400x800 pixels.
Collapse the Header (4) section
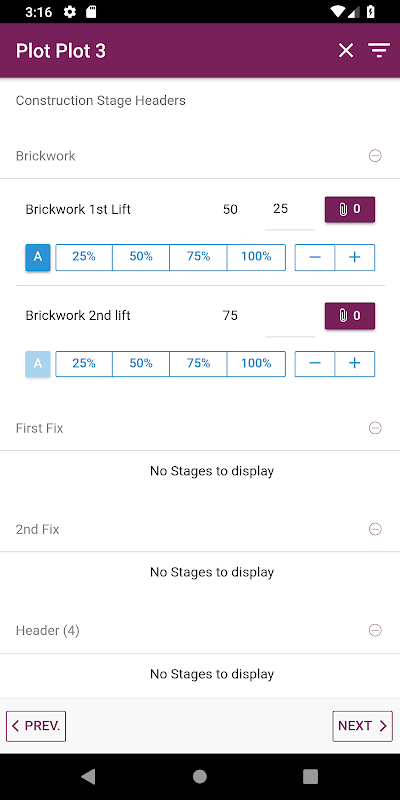pyautogui.click(x=375, y=631)
